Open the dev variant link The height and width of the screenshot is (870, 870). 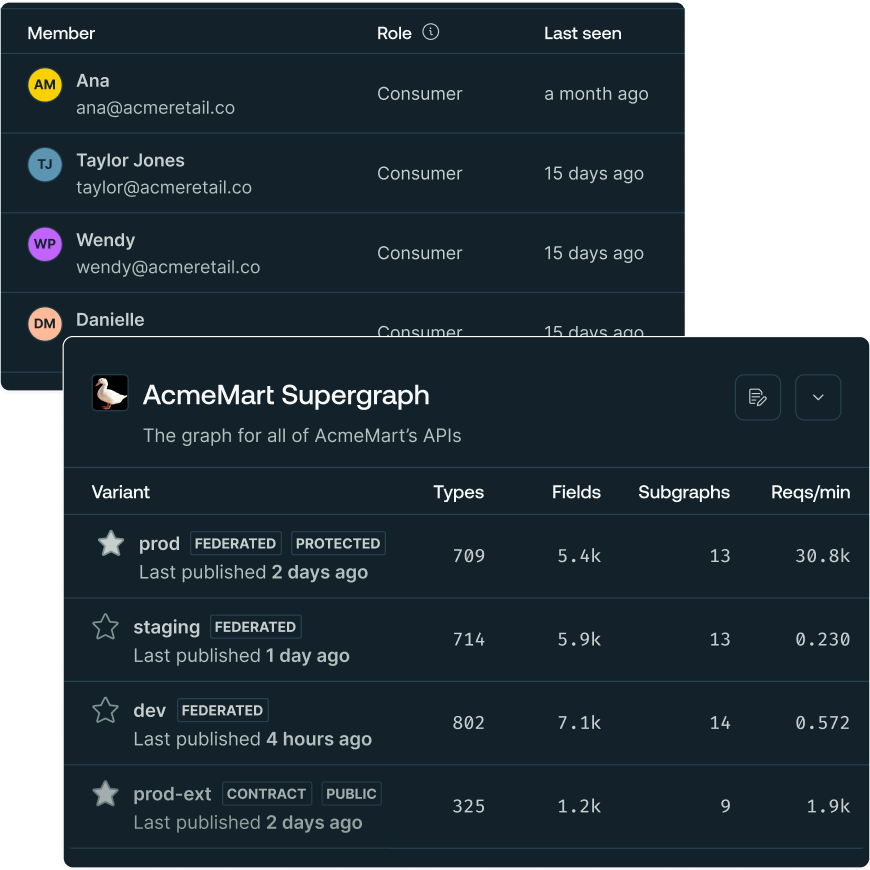click(149, 710)
